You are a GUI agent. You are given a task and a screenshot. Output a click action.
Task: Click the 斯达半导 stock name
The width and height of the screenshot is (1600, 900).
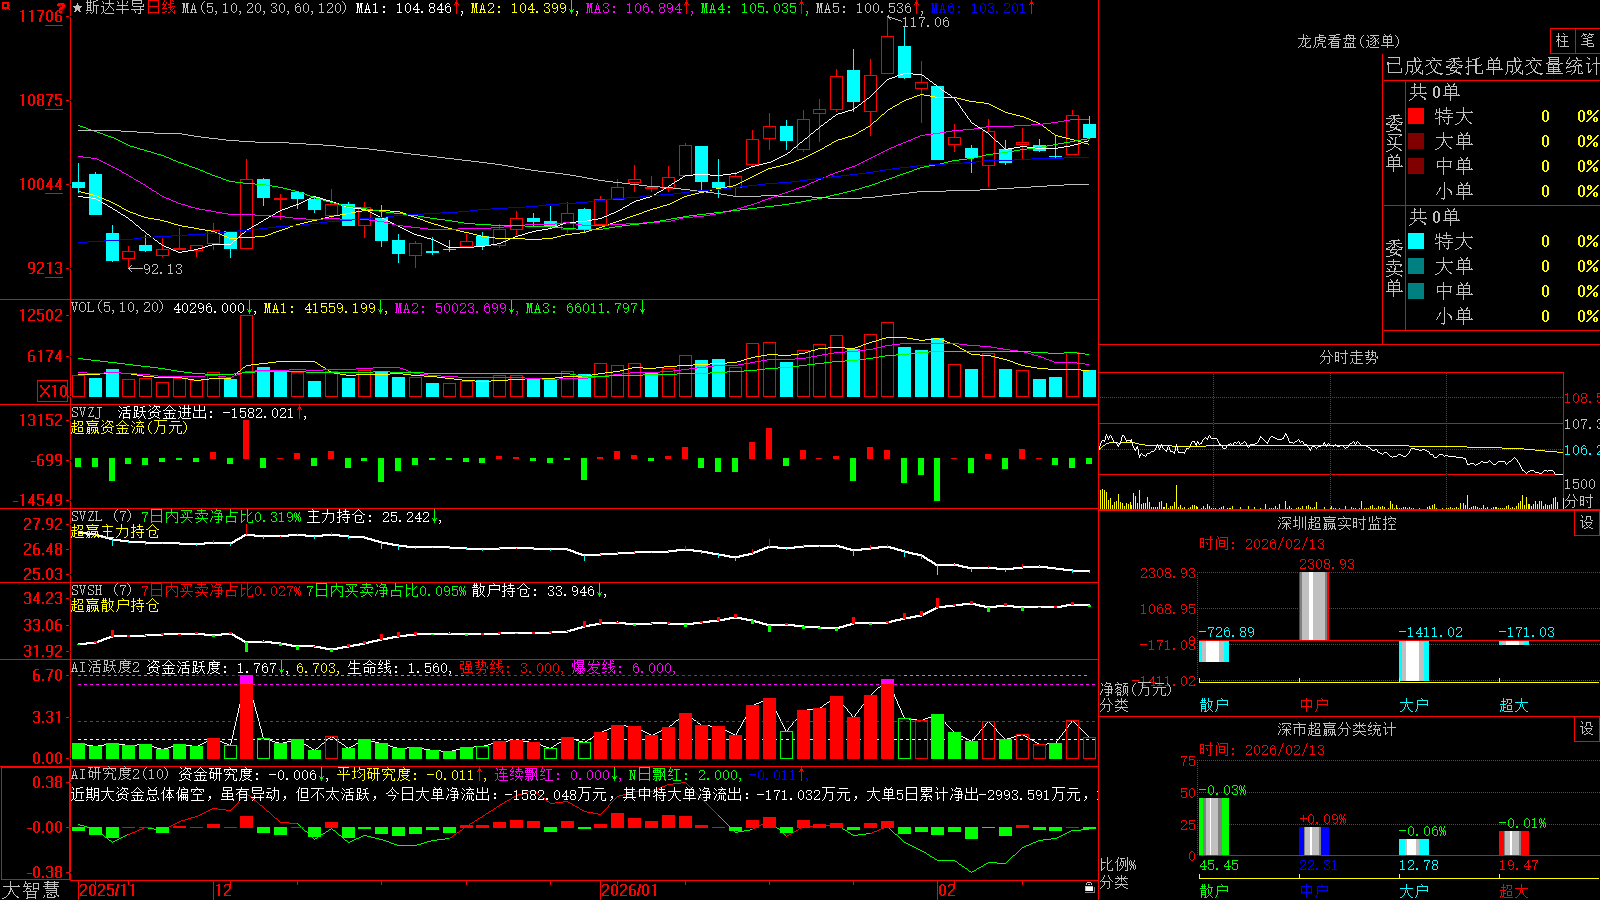coord(115,8)
